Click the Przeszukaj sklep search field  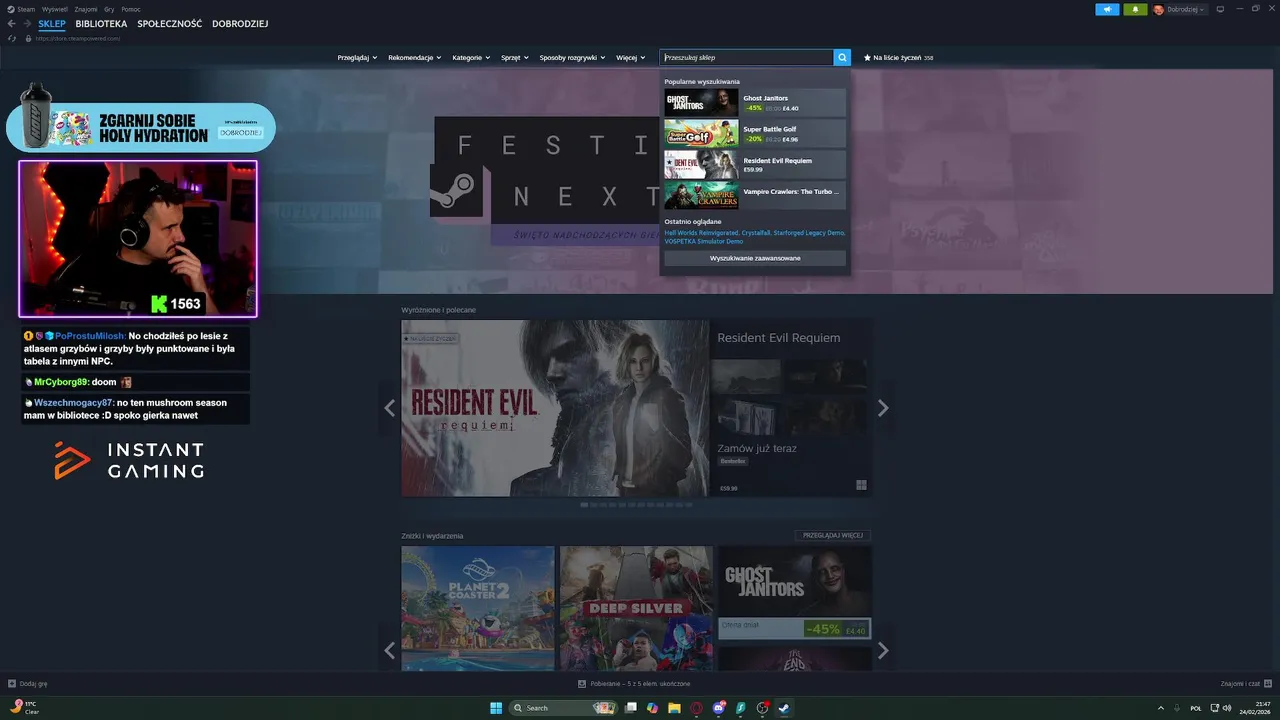click(746, 58)
